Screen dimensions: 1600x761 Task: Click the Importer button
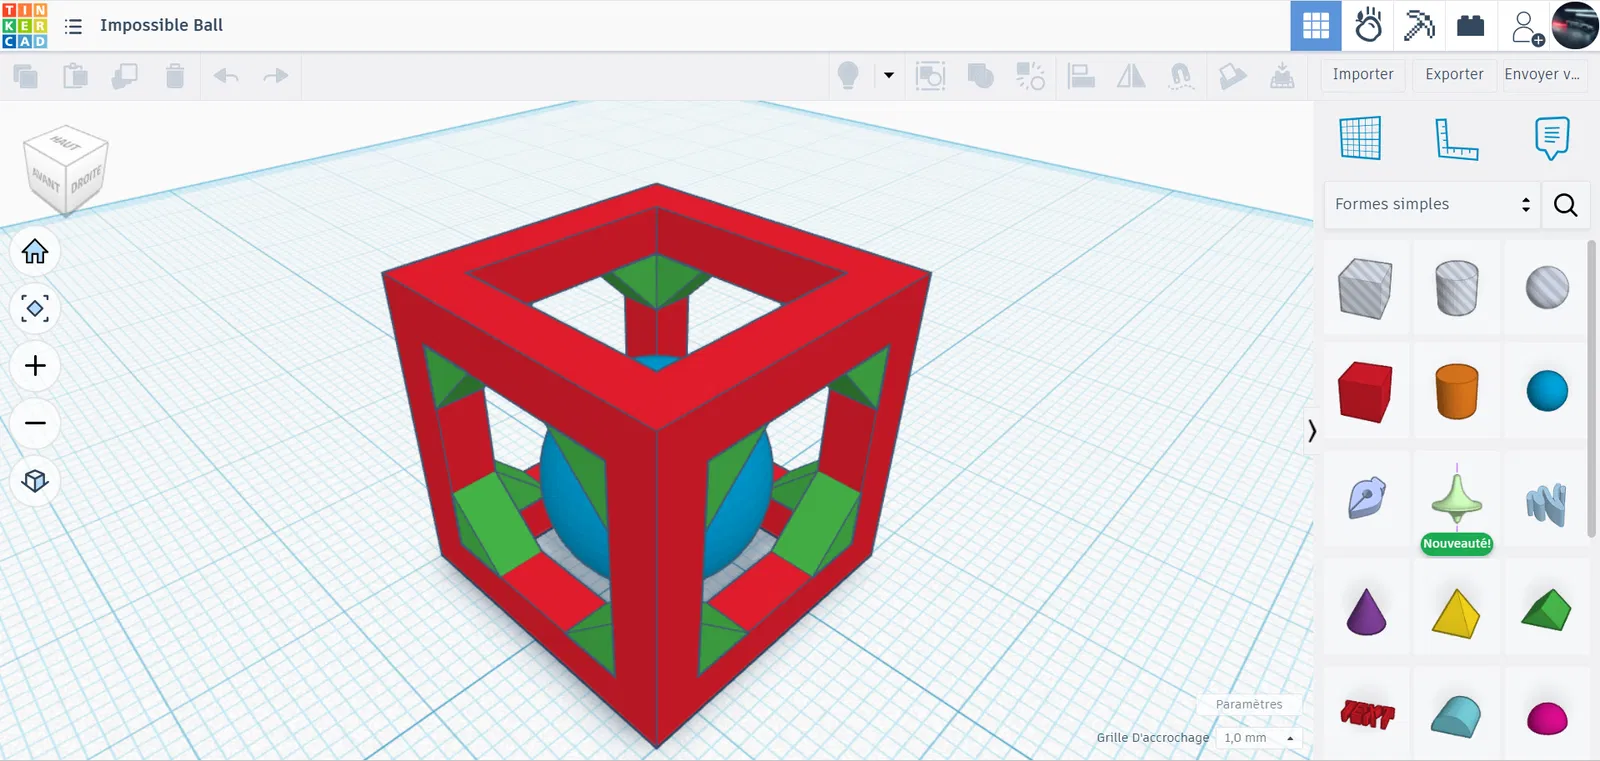(1363, 75)
